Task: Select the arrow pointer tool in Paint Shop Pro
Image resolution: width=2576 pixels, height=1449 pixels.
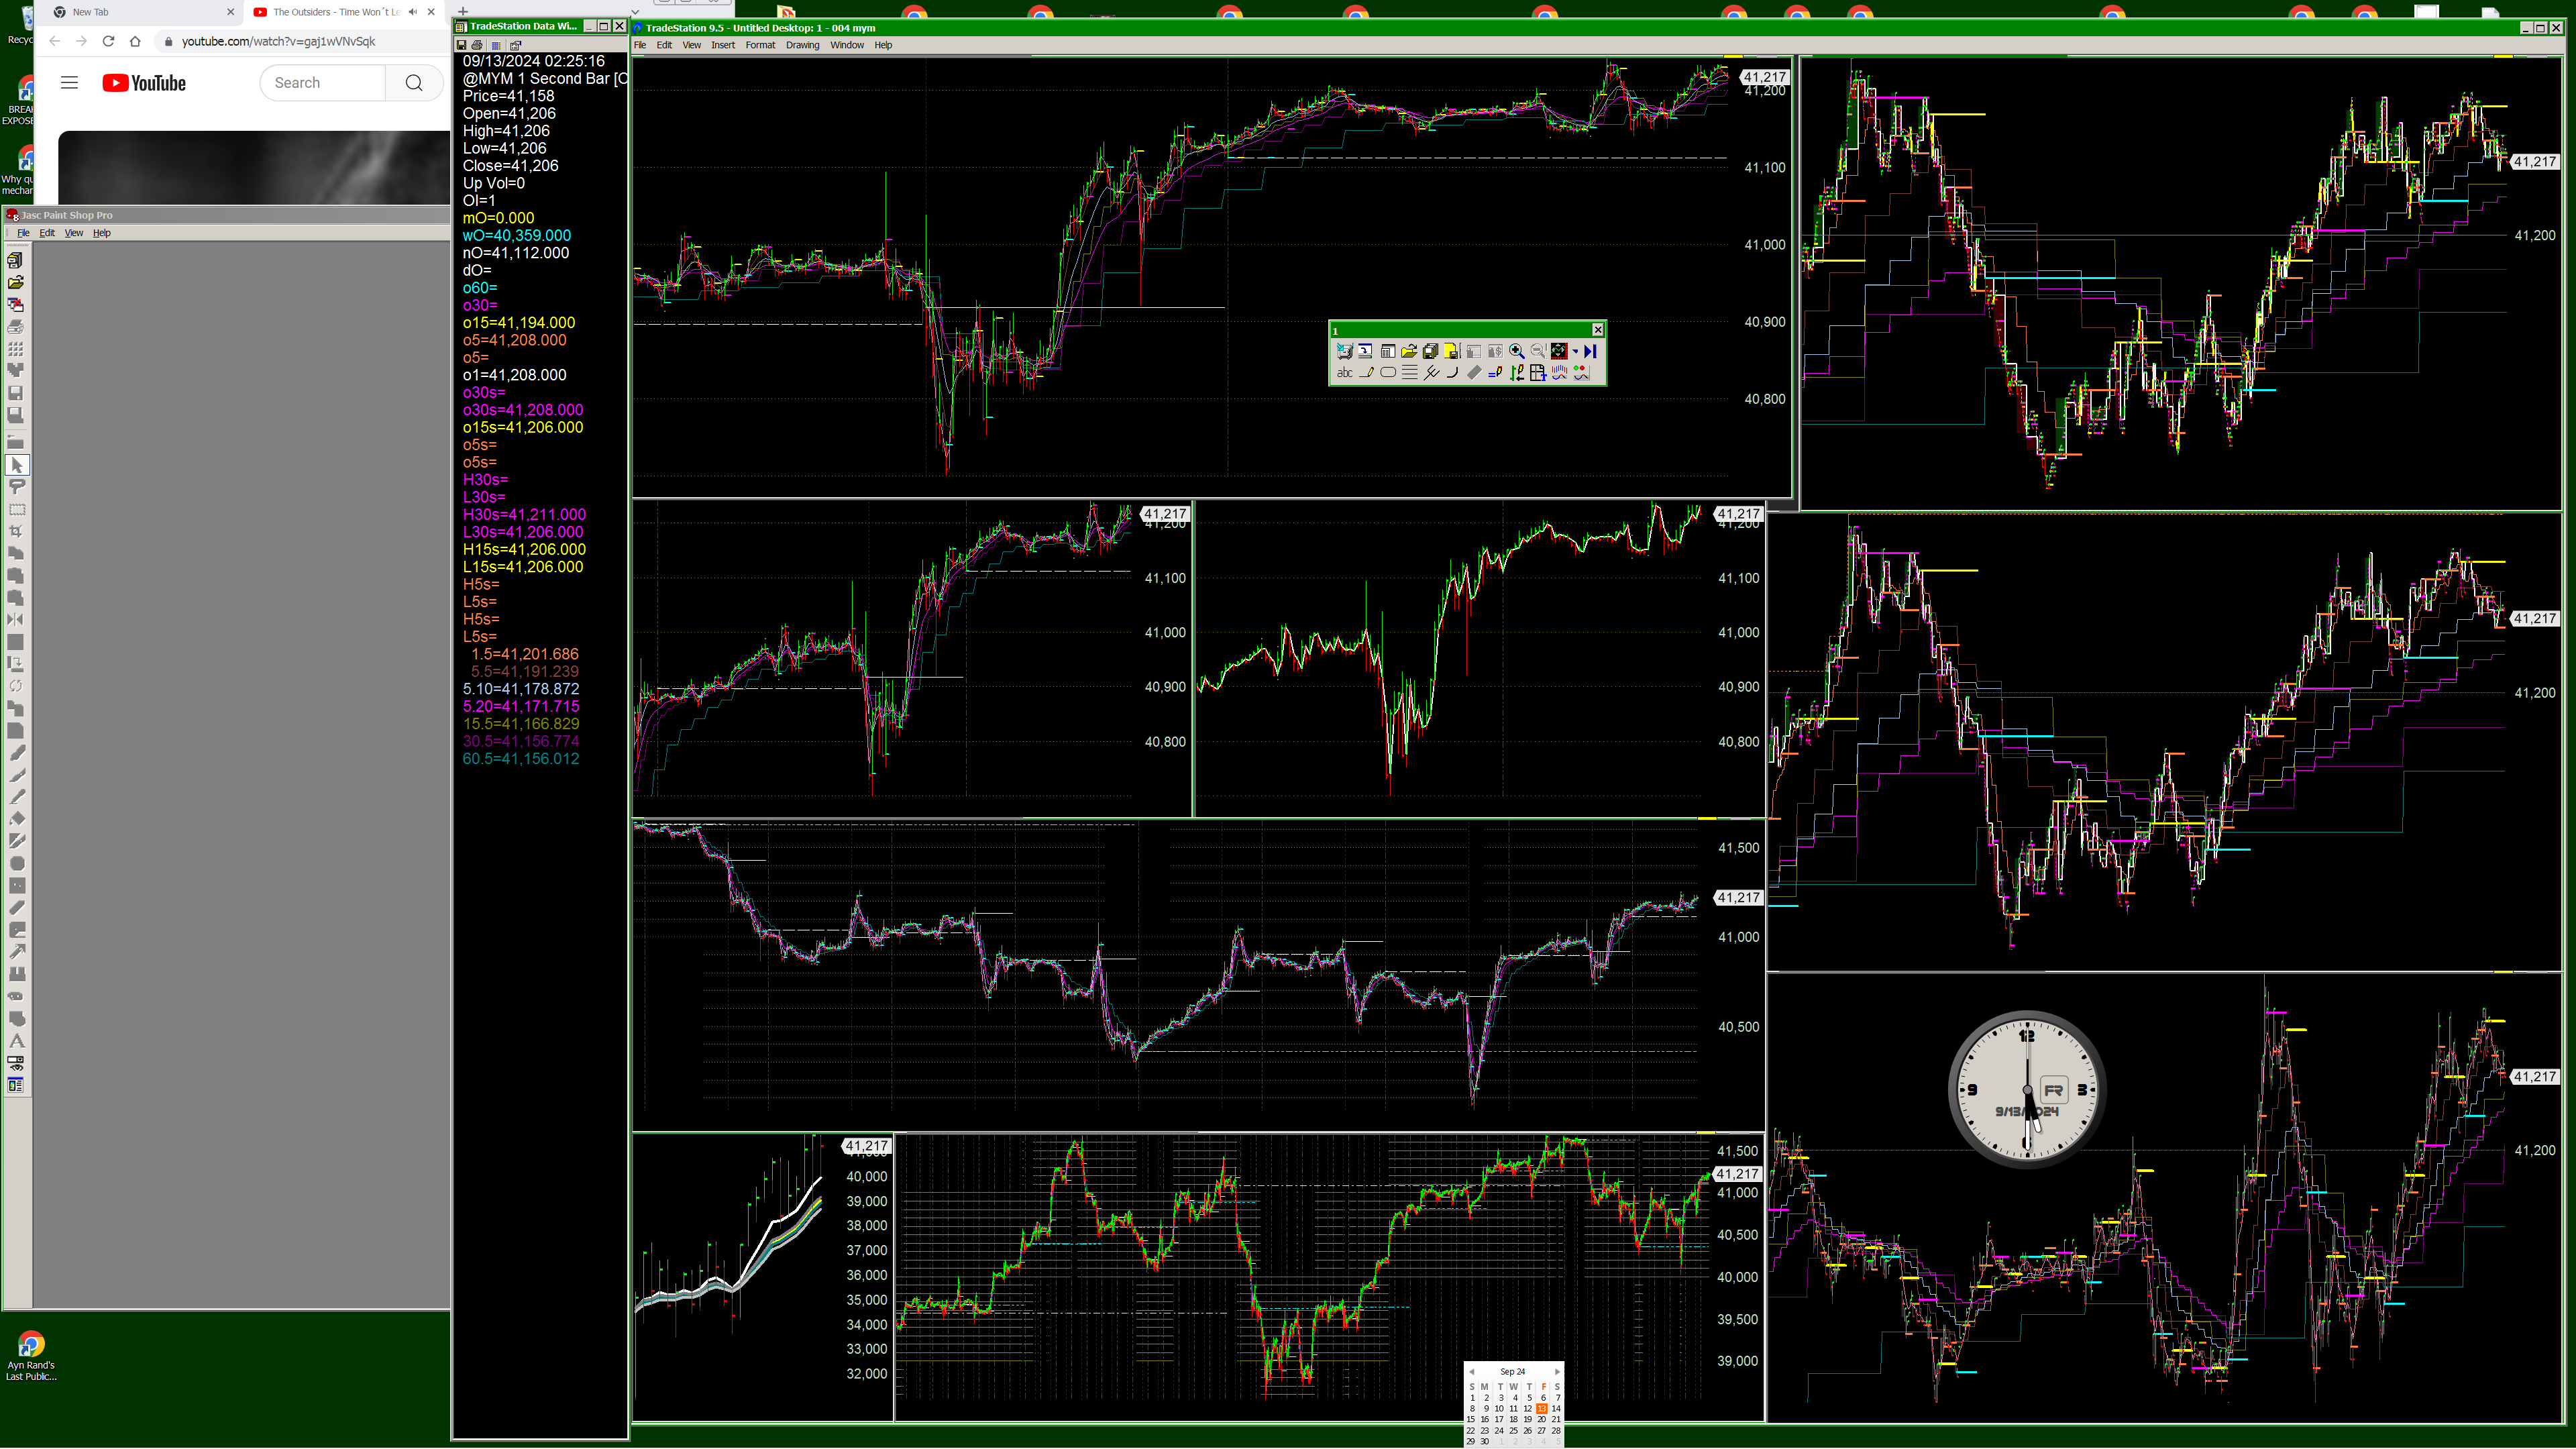Action: [17, 465]
